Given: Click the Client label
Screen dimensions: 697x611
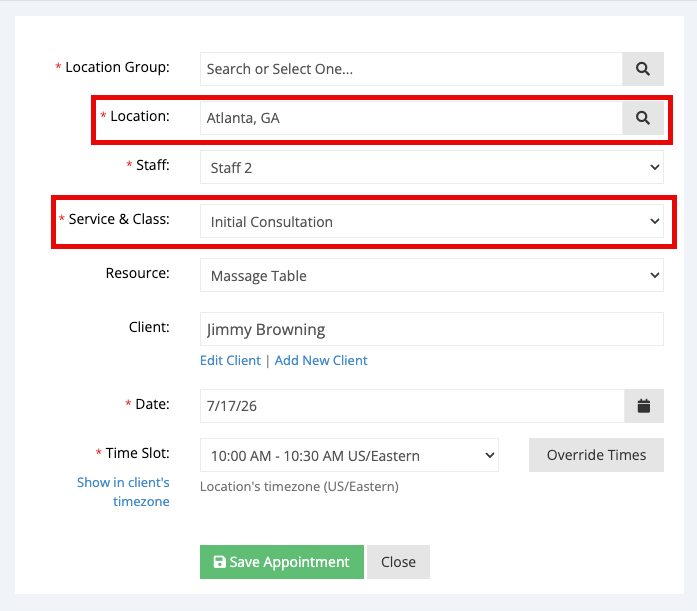Looking at the screenshot, I should (x=149, y=327).
